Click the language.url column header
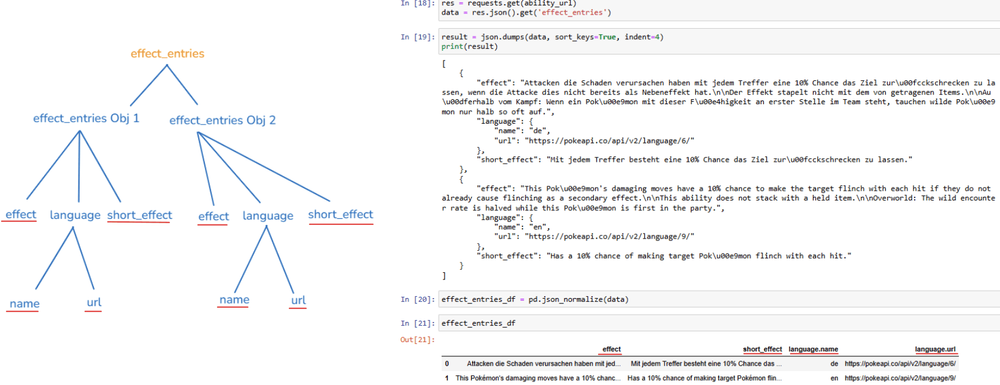This screenshot has width=1000, height=385. [936, 349]
